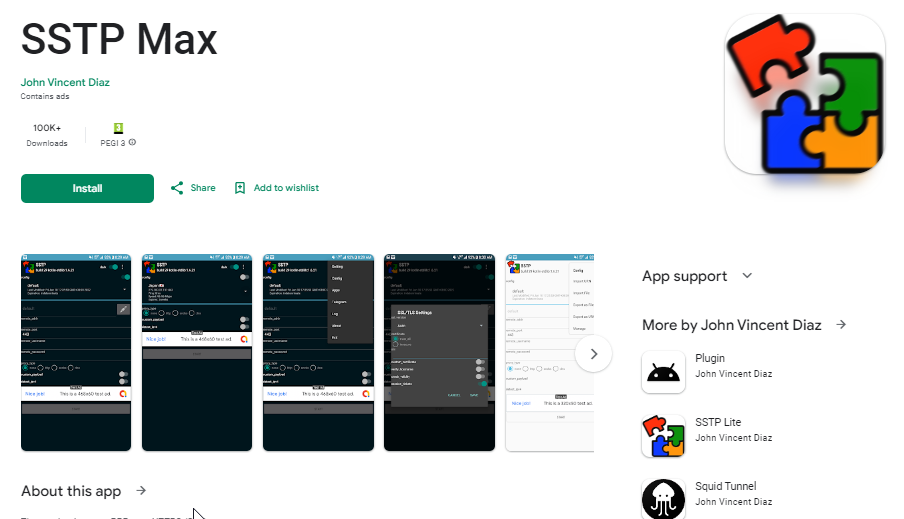Expand the App support section

[x=747, y=276]
